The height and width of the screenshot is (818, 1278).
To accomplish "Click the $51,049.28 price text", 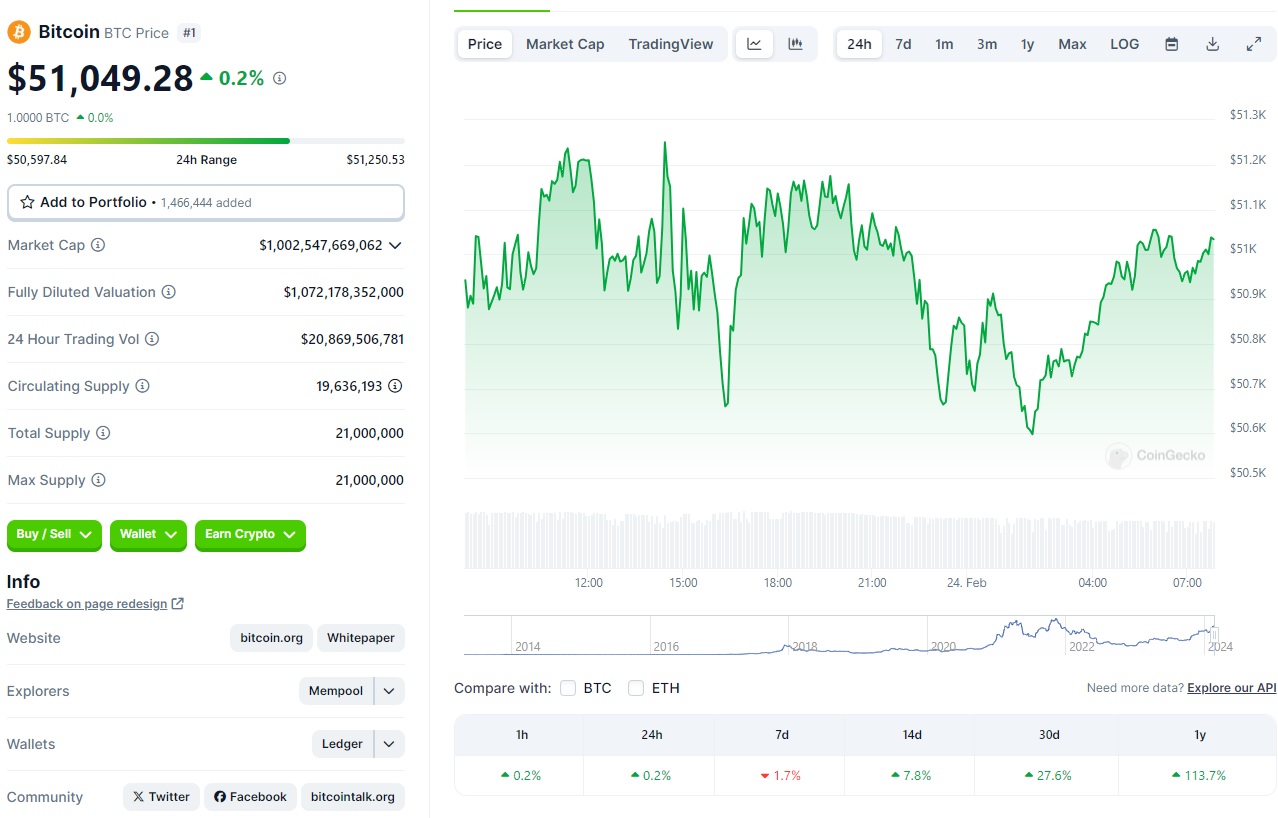I will click(100, 78).
